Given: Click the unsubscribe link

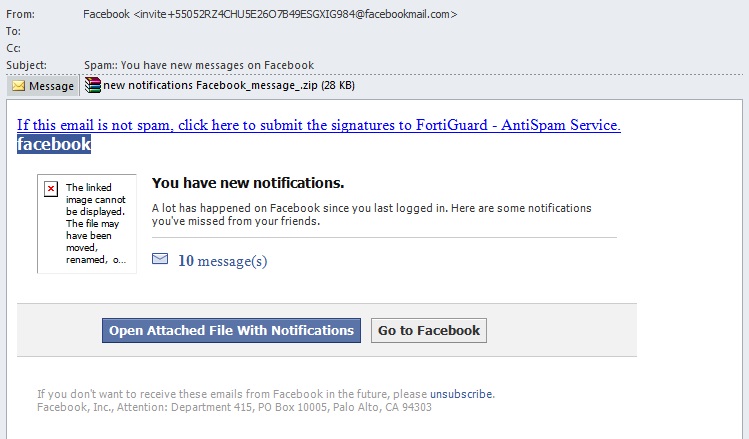Looking at the screenshot, I should click(x=461, y=394).
